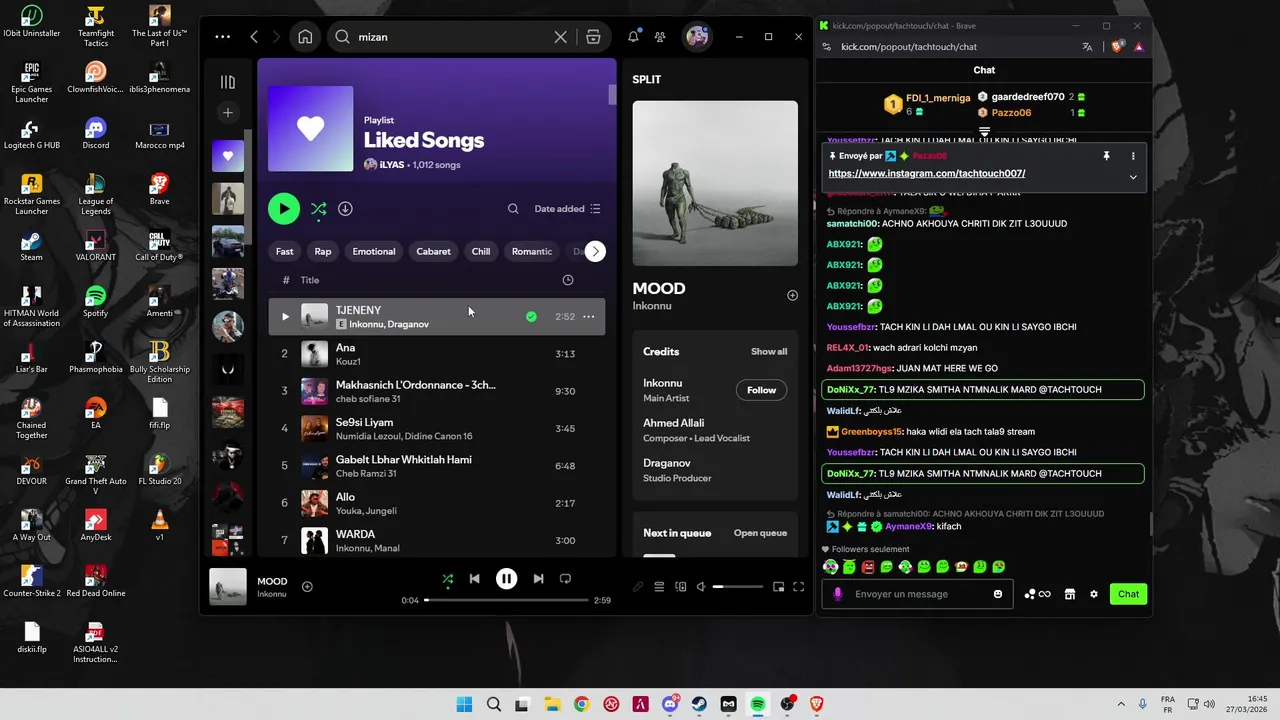The height and width of the screenshot is (720, 1280).
Task: Click 'Show all' credits link
Action: [x=769, y=352]
